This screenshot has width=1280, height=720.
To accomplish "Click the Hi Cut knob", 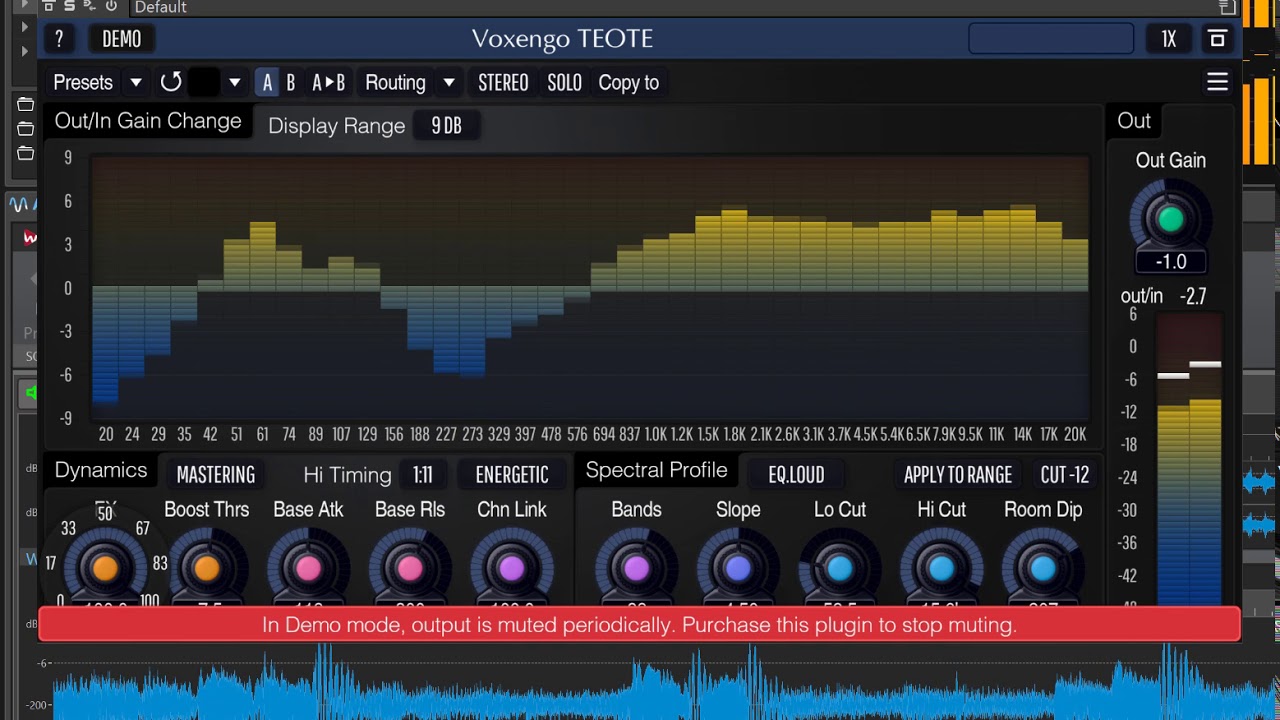I will pyautogui.click(x=942, y=568).
